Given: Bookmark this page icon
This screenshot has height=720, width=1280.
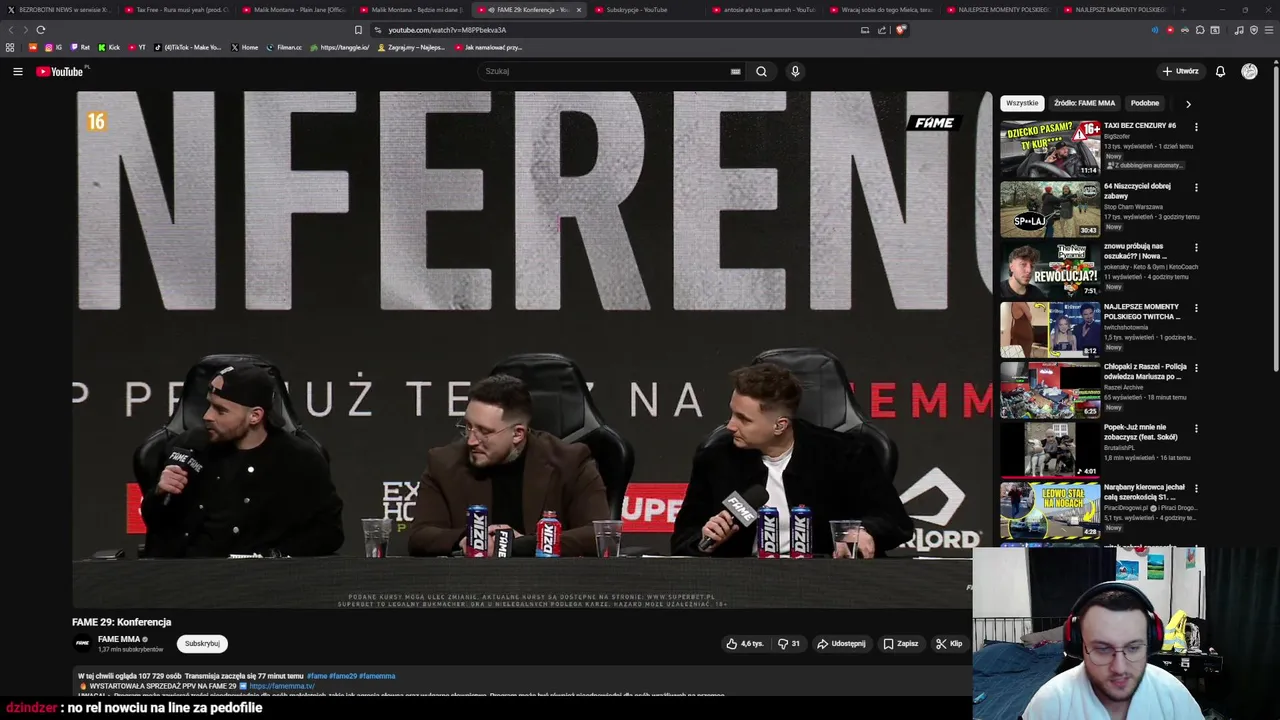Looking at the screenshot, I should pyautogui.click(x=358, y=30).
